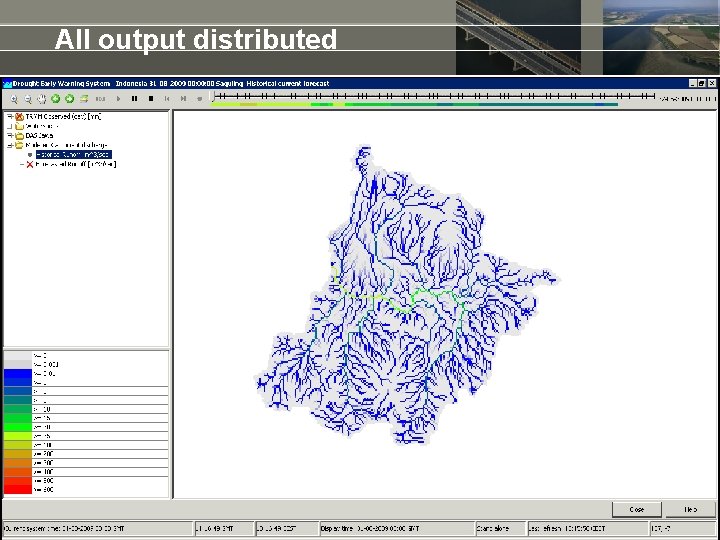720x540 pixels.
Task: Expand the TRMM Observed tree node
Action: (9, 117)
